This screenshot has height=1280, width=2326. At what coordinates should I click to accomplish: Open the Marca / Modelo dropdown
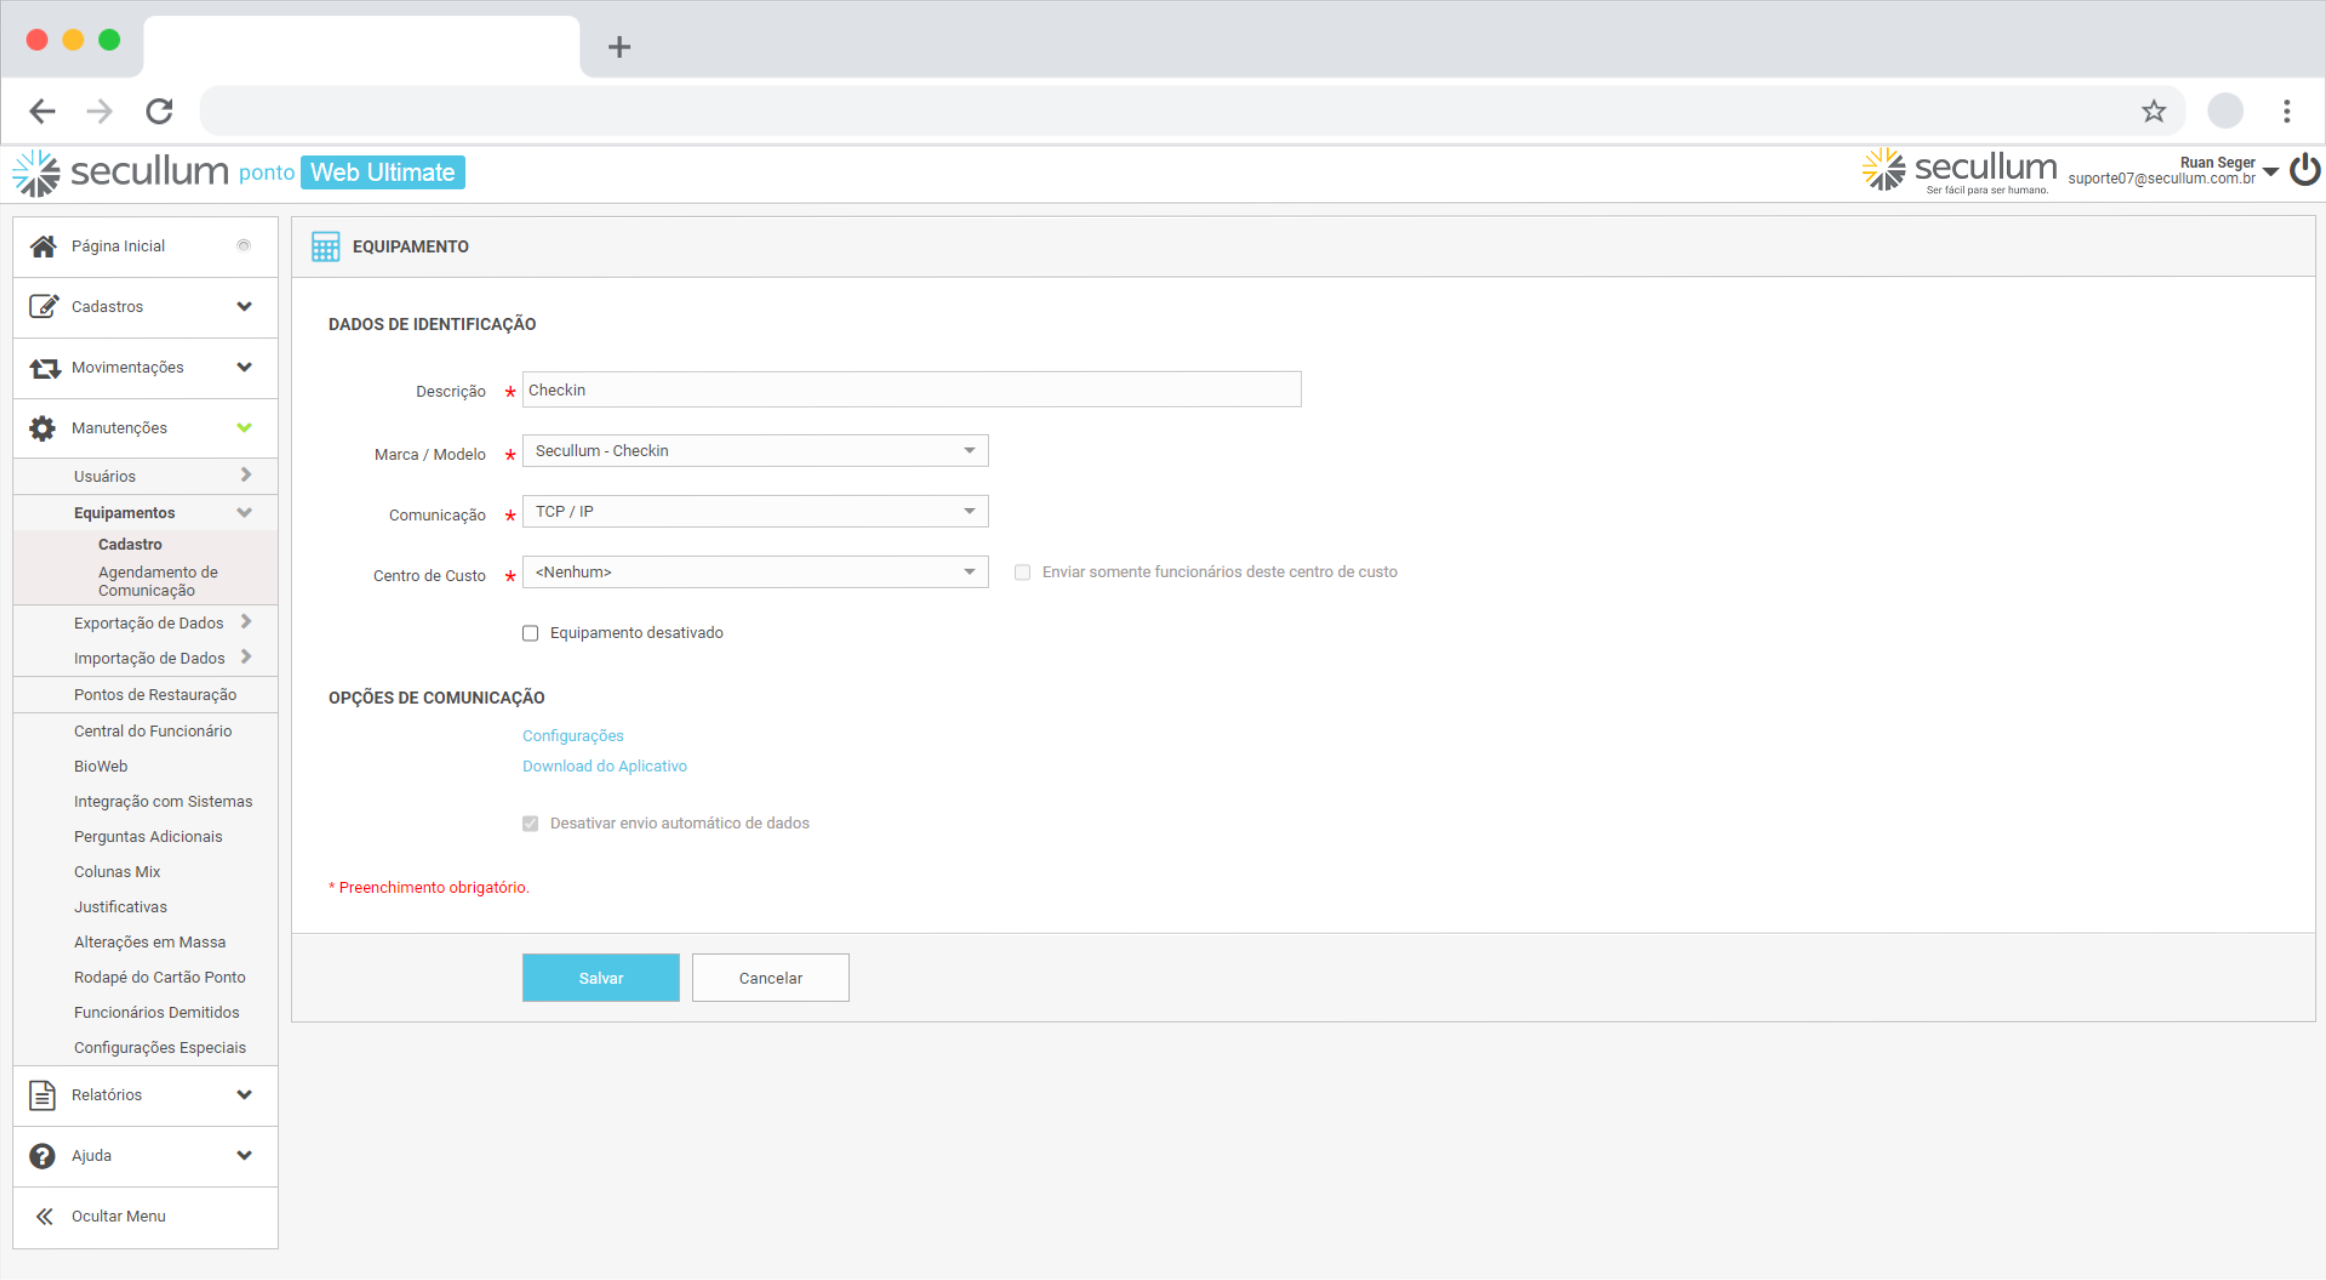(755, 451)
